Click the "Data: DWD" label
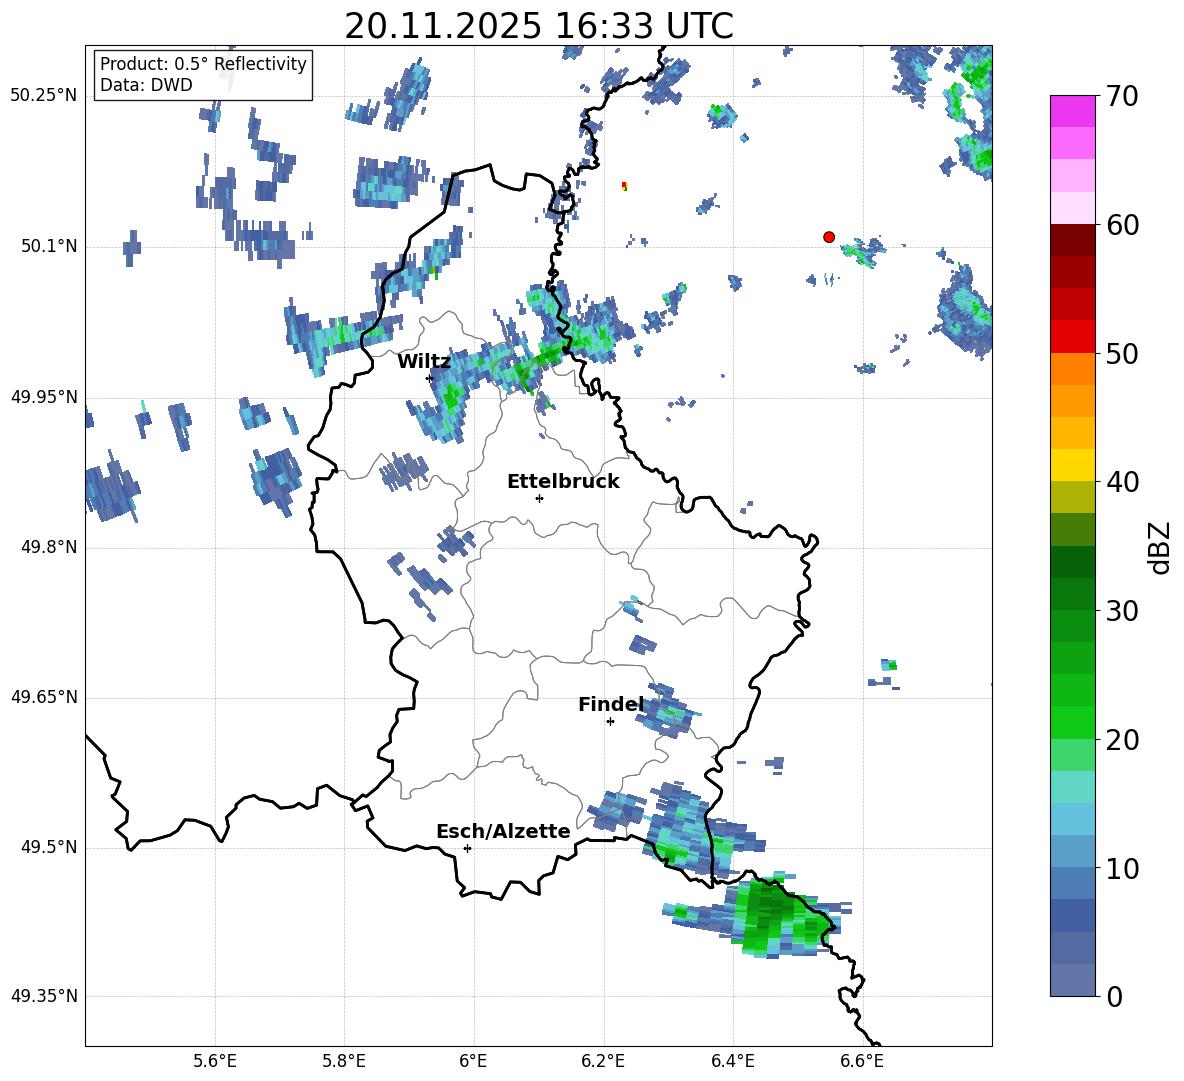The image size is (1184, 1081). [x=146, y=85]
